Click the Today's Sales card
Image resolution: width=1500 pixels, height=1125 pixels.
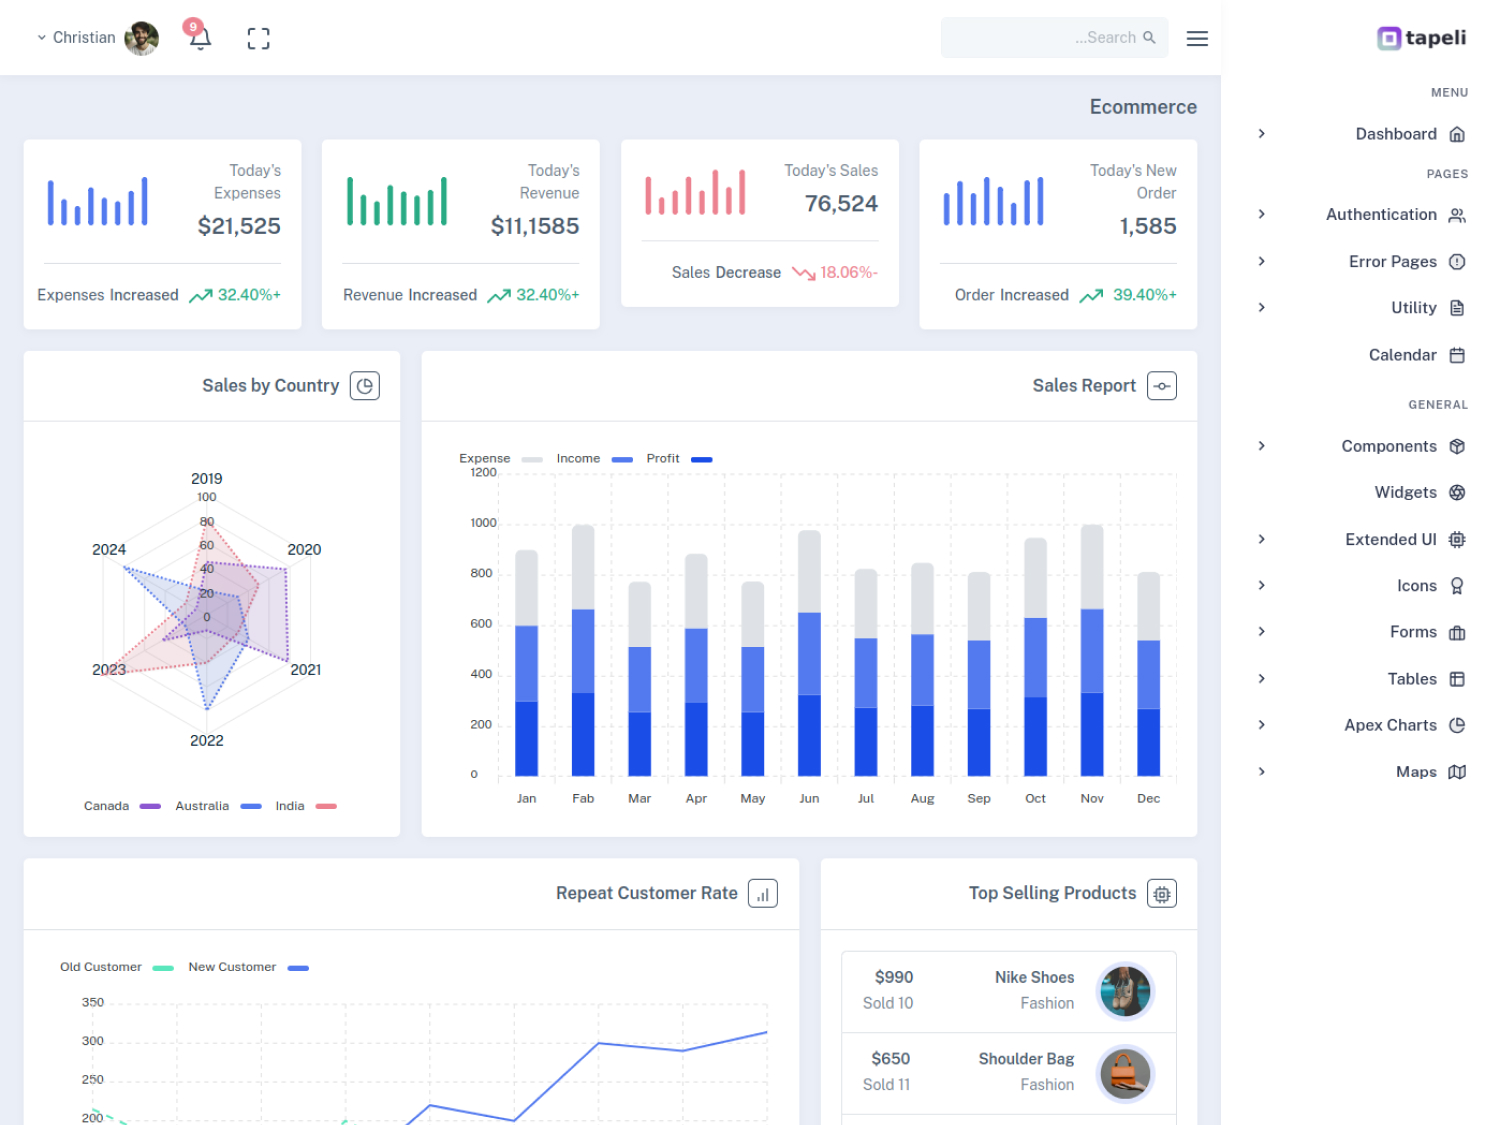click(760, 223)
